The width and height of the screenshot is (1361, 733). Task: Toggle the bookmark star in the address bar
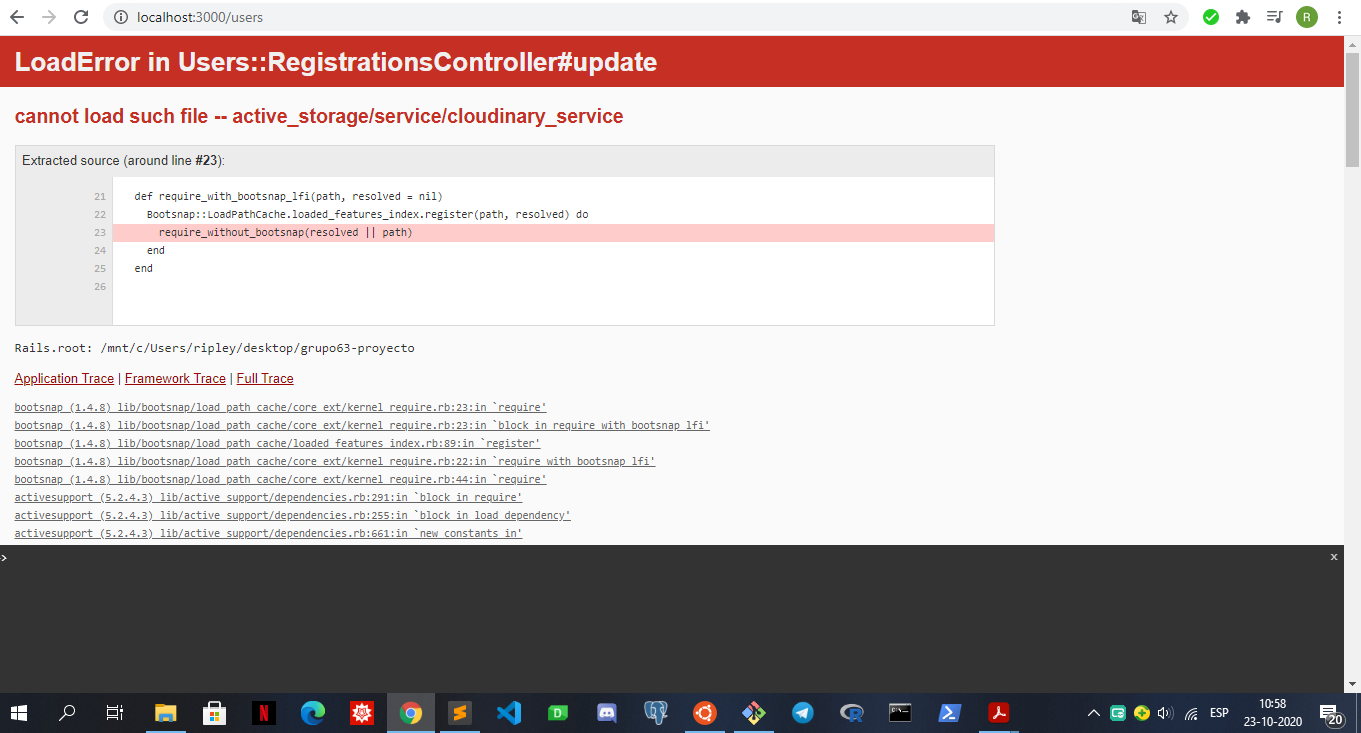tap(1171, 17)
